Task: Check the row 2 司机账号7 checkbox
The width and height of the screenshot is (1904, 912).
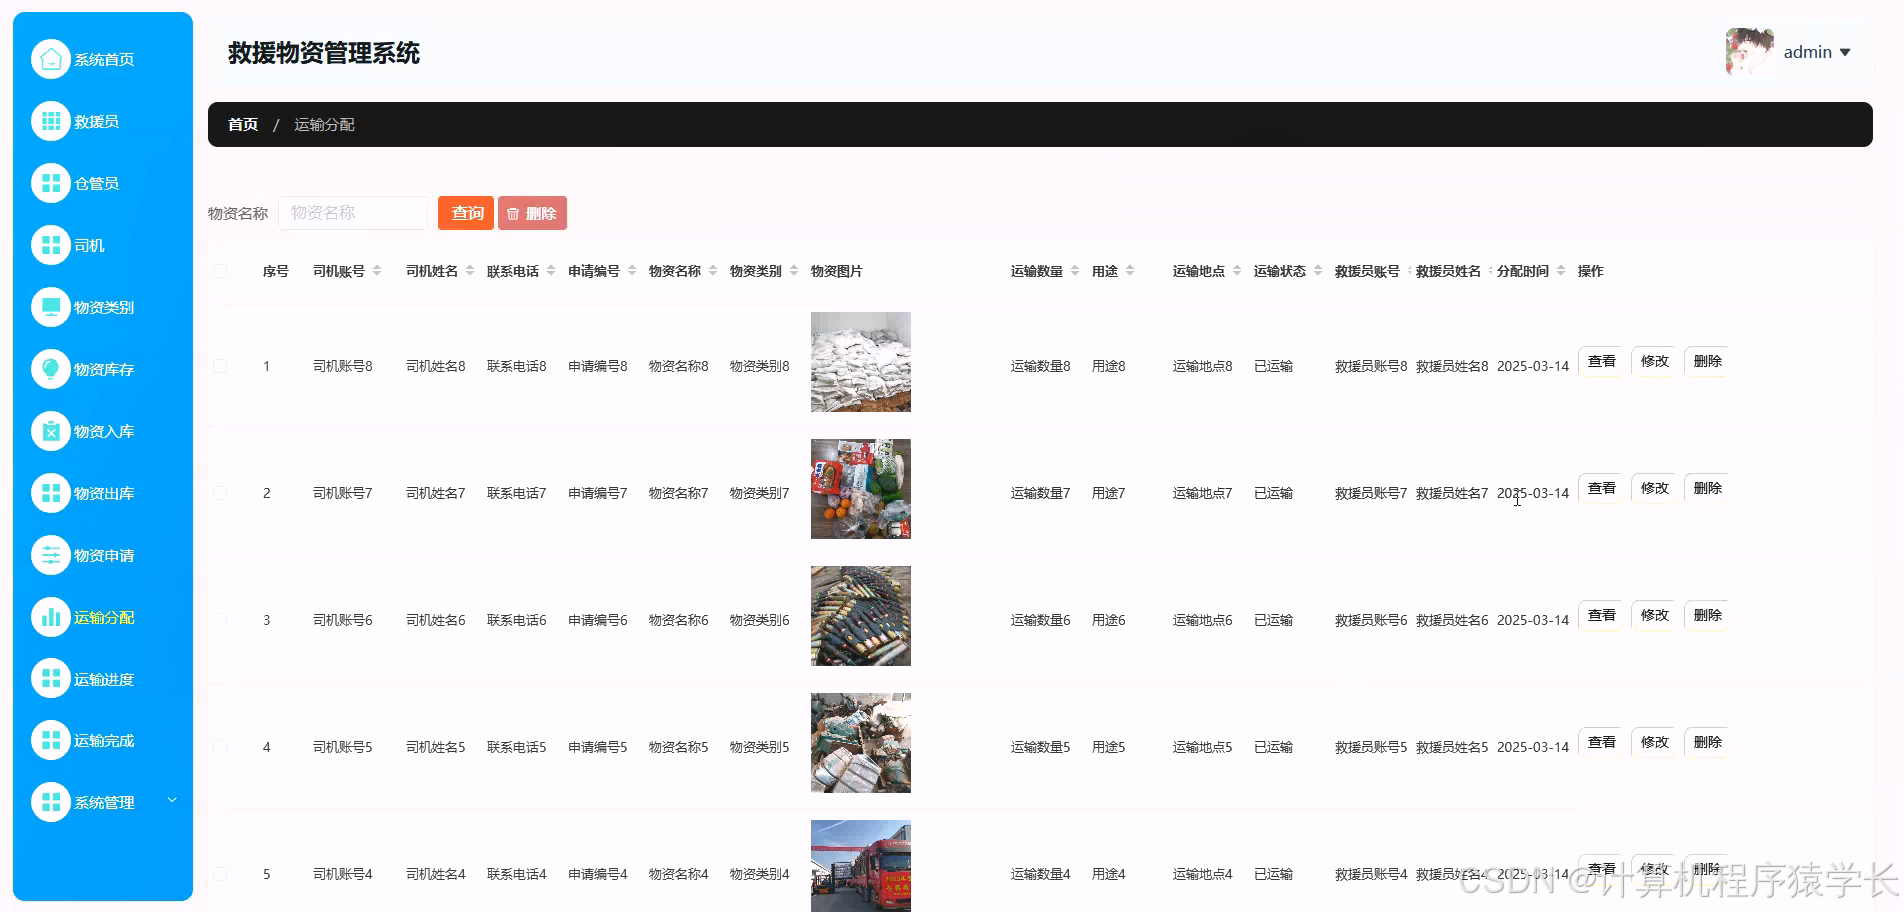Action: 220,493
